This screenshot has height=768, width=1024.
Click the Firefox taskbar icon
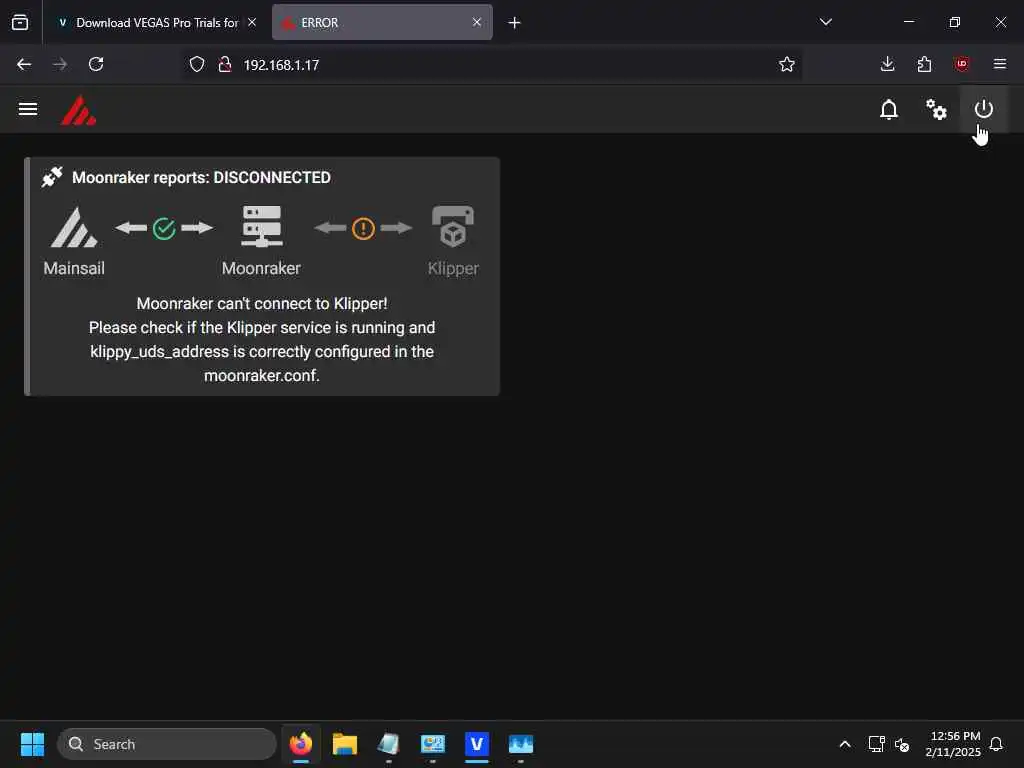[301, 744]
